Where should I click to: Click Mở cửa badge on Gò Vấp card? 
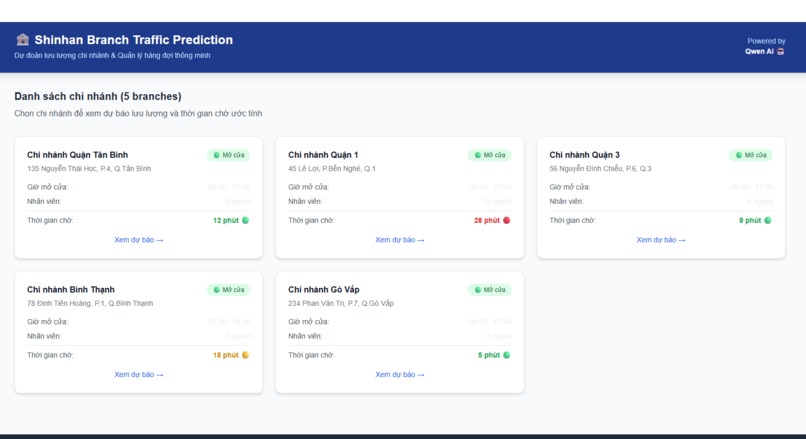(490, 289)
